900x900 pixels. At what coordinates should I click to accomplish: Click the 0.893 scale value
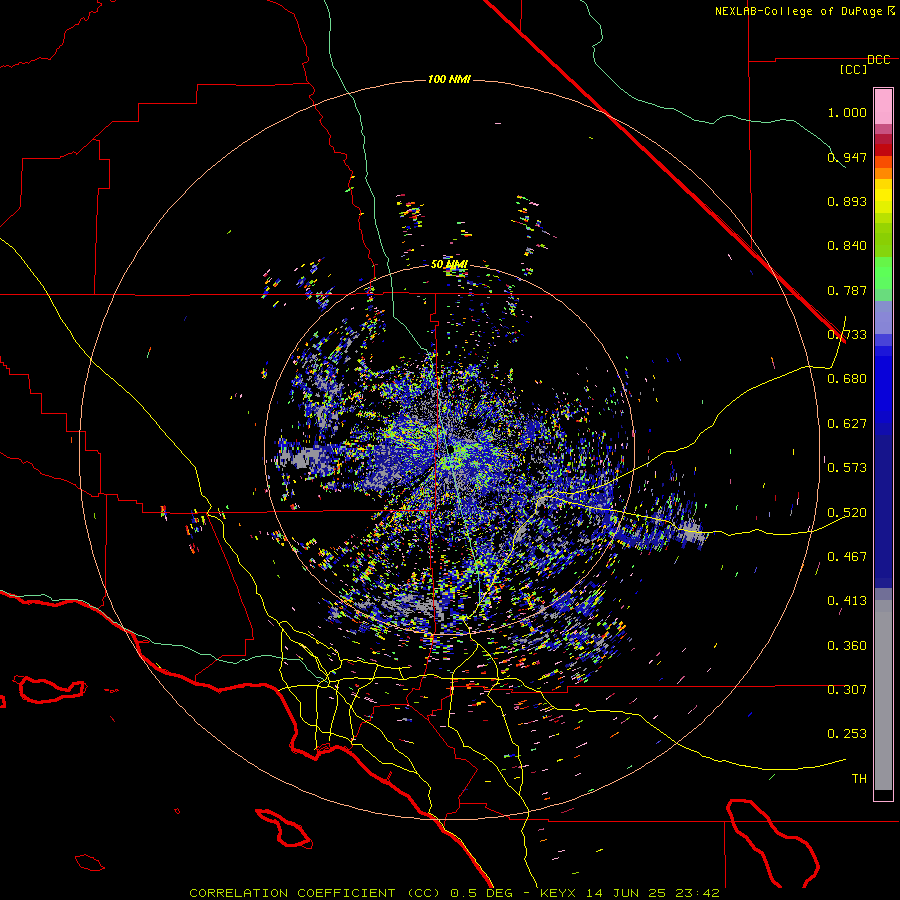847,201
